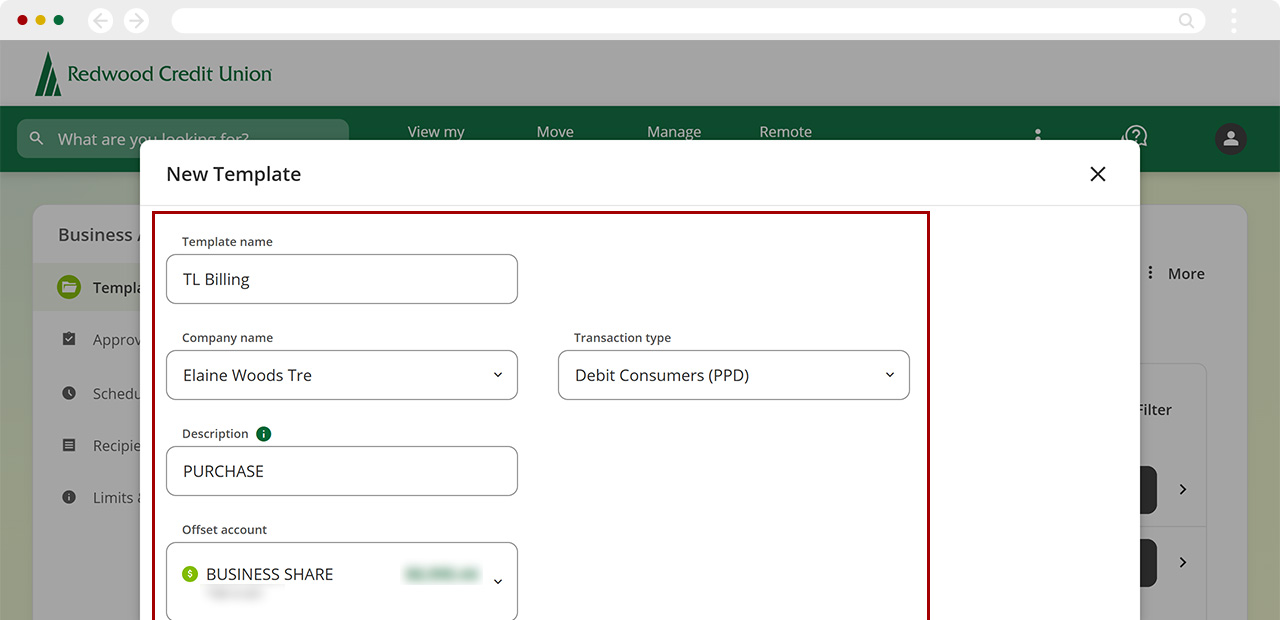Open the user profile icon

[x=1231, y=139]
